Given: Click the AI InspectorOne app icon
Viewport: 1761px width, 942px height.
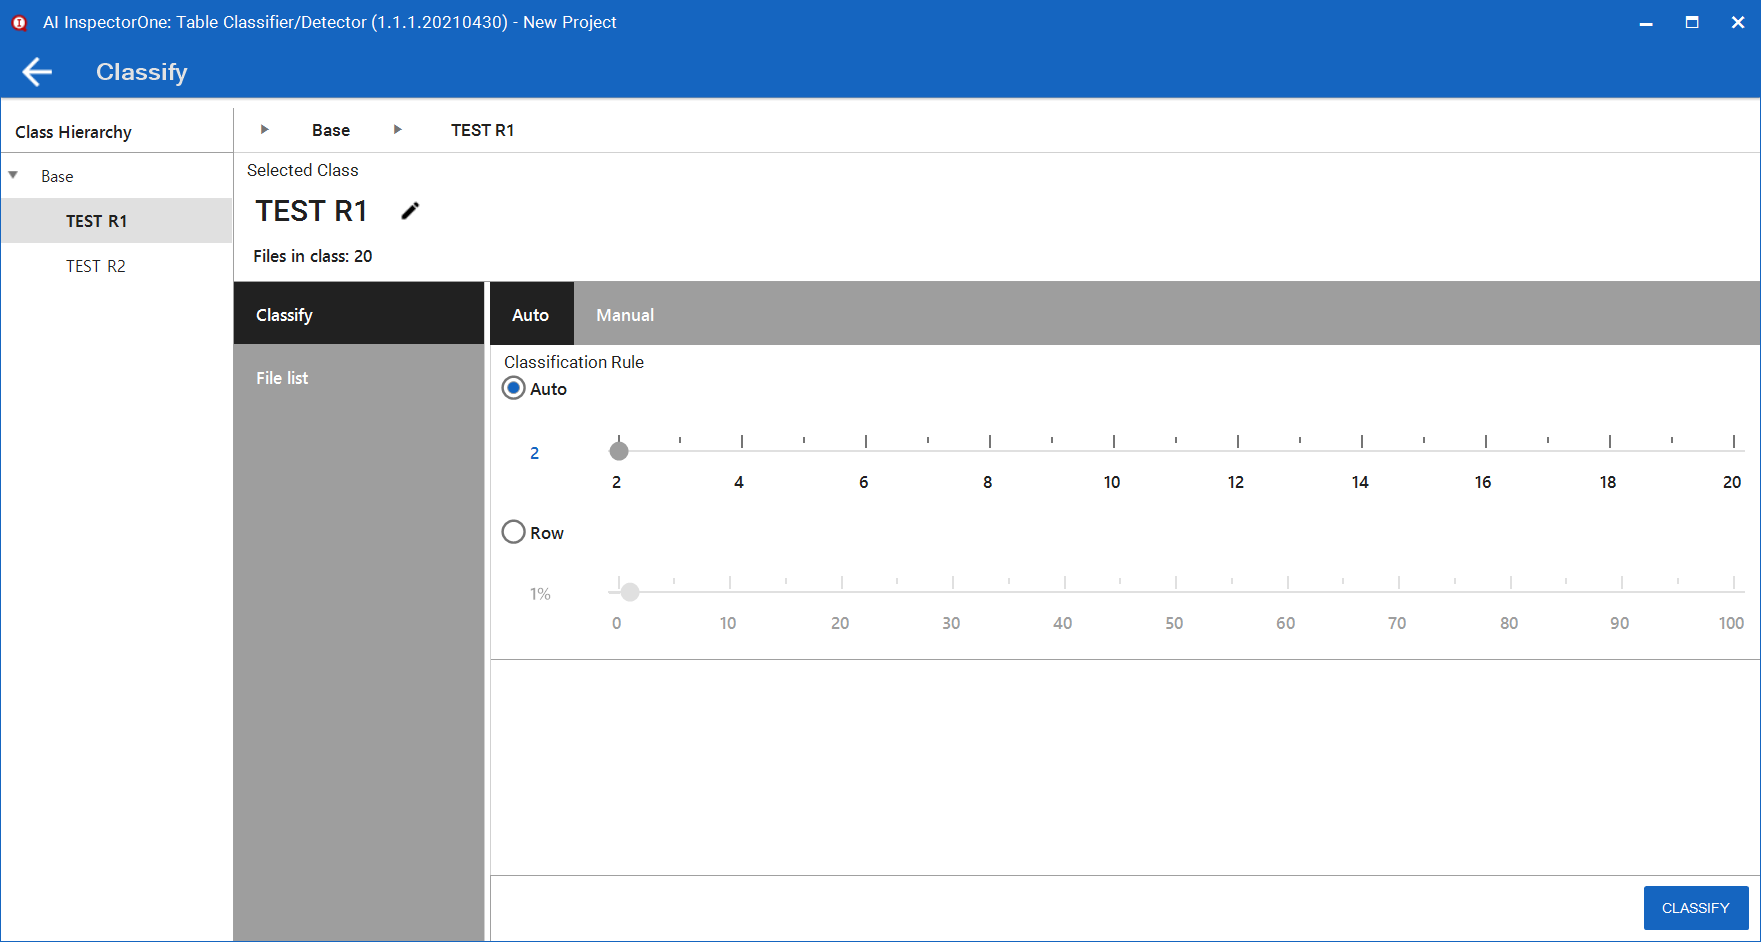Looking at the screenshot, I should [19, 21].
